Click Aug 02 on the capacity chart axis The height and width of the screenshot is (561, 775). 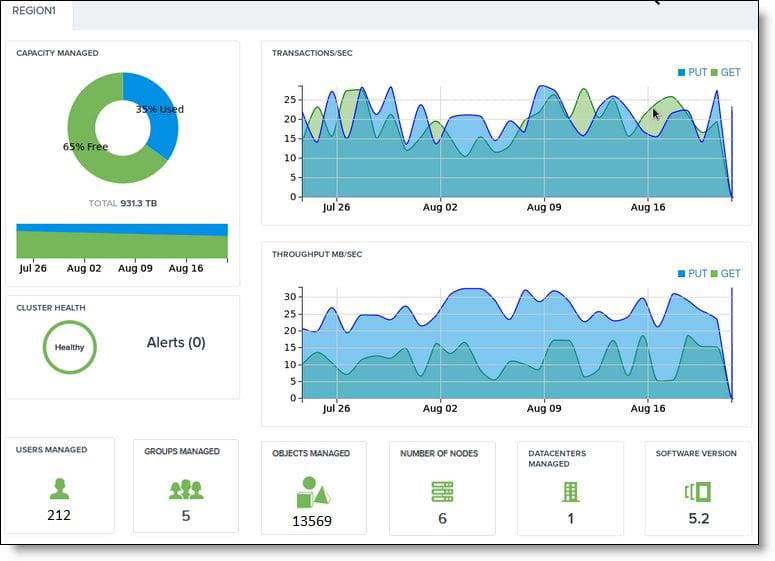point(84,268)
